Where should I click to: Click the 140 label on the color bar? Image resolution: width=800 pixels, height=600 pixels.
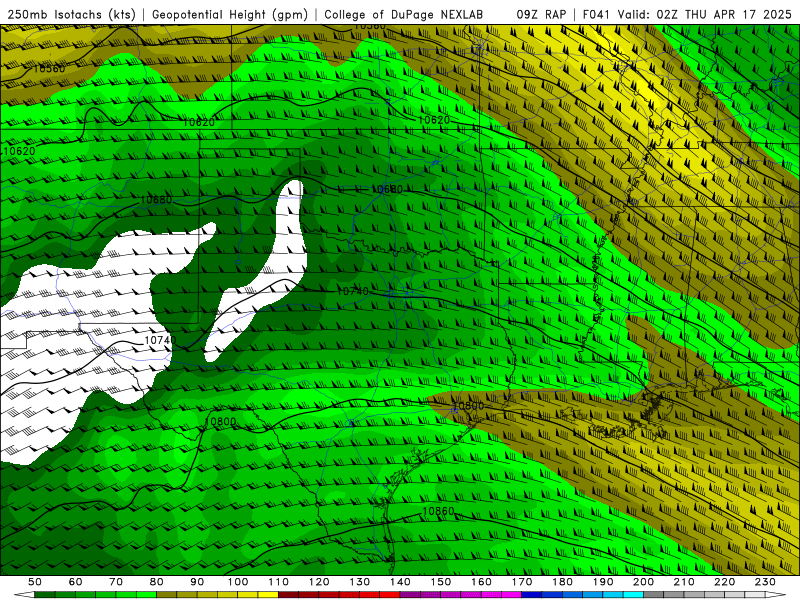pos(401,582)
